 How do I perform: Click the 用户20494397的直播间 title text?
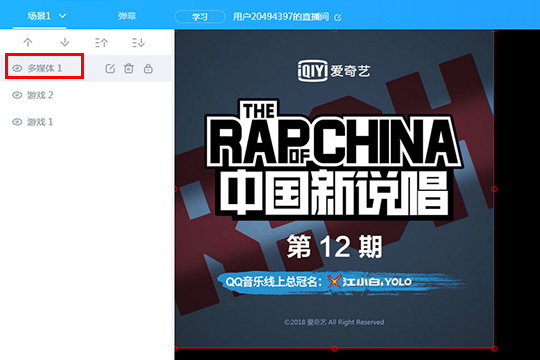pos(281,17)
